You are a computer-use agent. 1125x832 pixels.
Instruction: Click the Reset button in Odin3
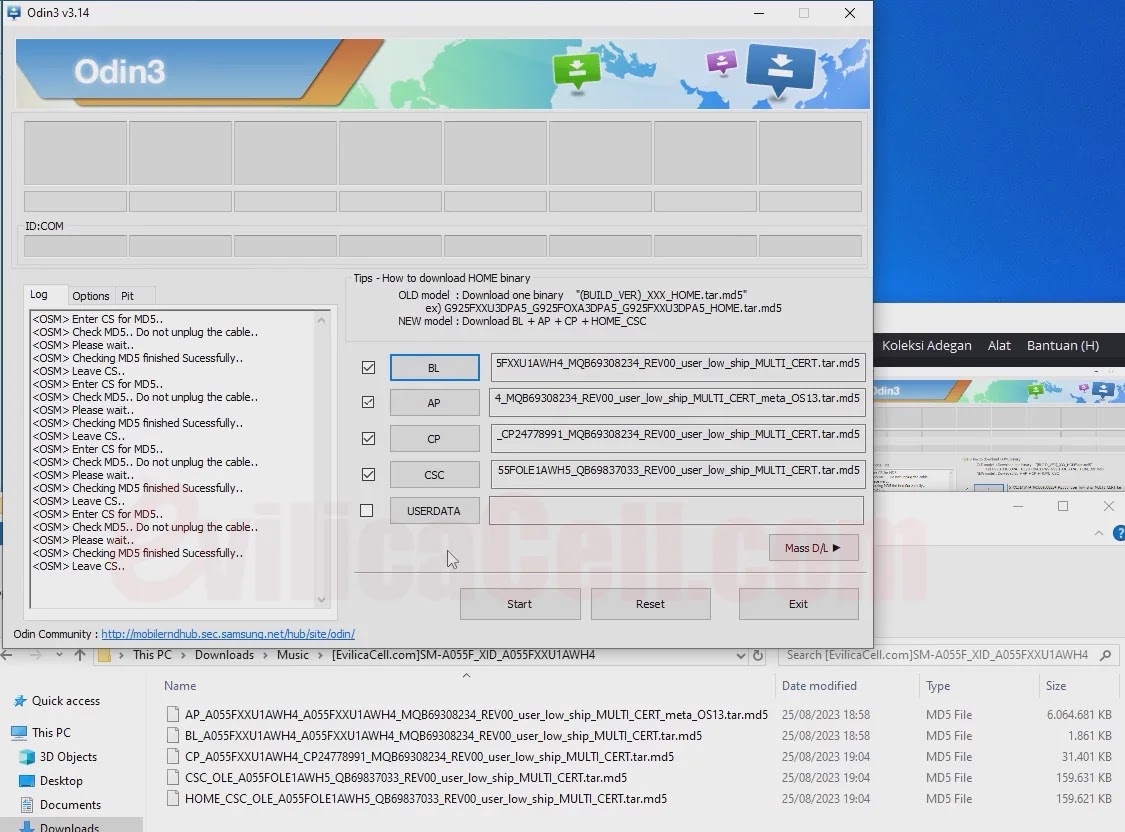point(650,604)
